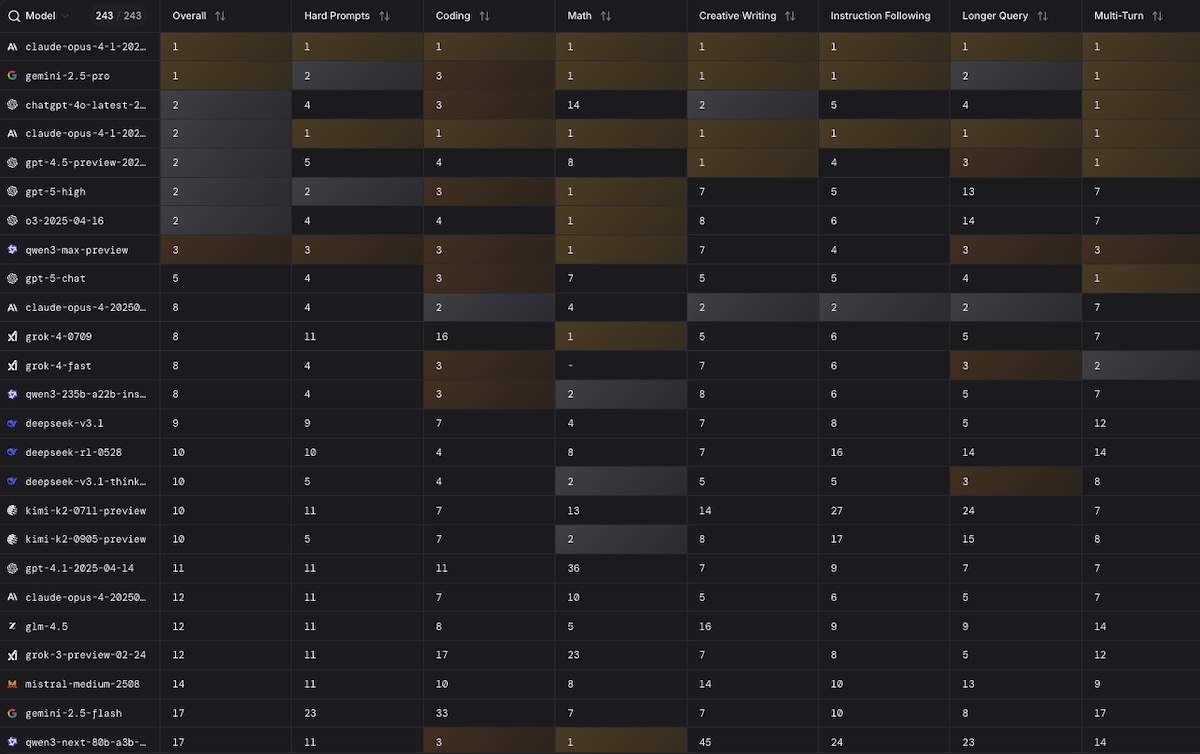The width and height of the screenshot is (1200, 754).
Task: Click the OpenAI logo beside chatgpt-4o-latest
Action: [x=12, y=104]
